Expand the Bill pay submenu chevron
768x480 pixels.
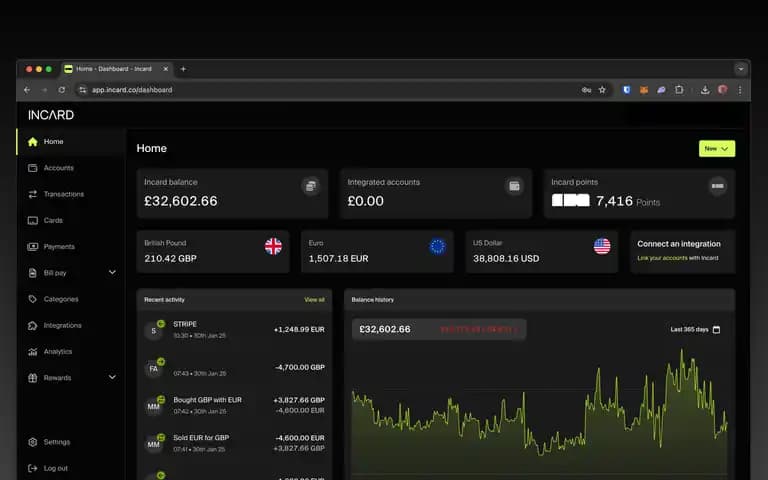tap(112, 272)
